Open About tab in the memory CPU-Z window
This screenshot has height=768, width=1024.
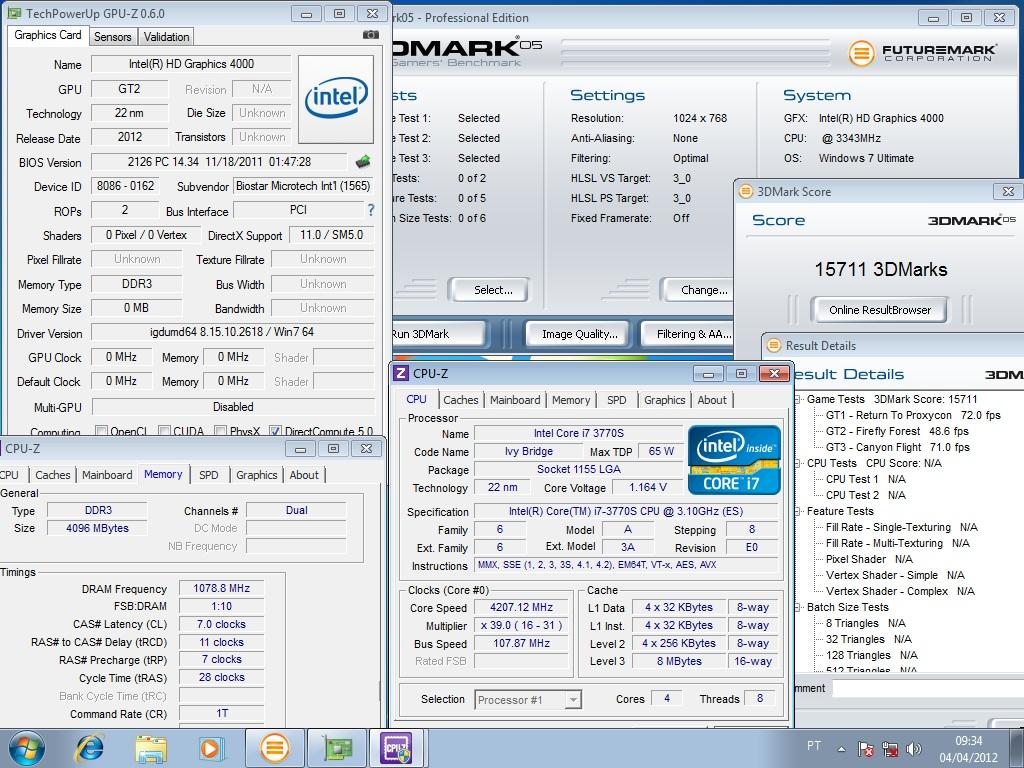coord(304,475)
